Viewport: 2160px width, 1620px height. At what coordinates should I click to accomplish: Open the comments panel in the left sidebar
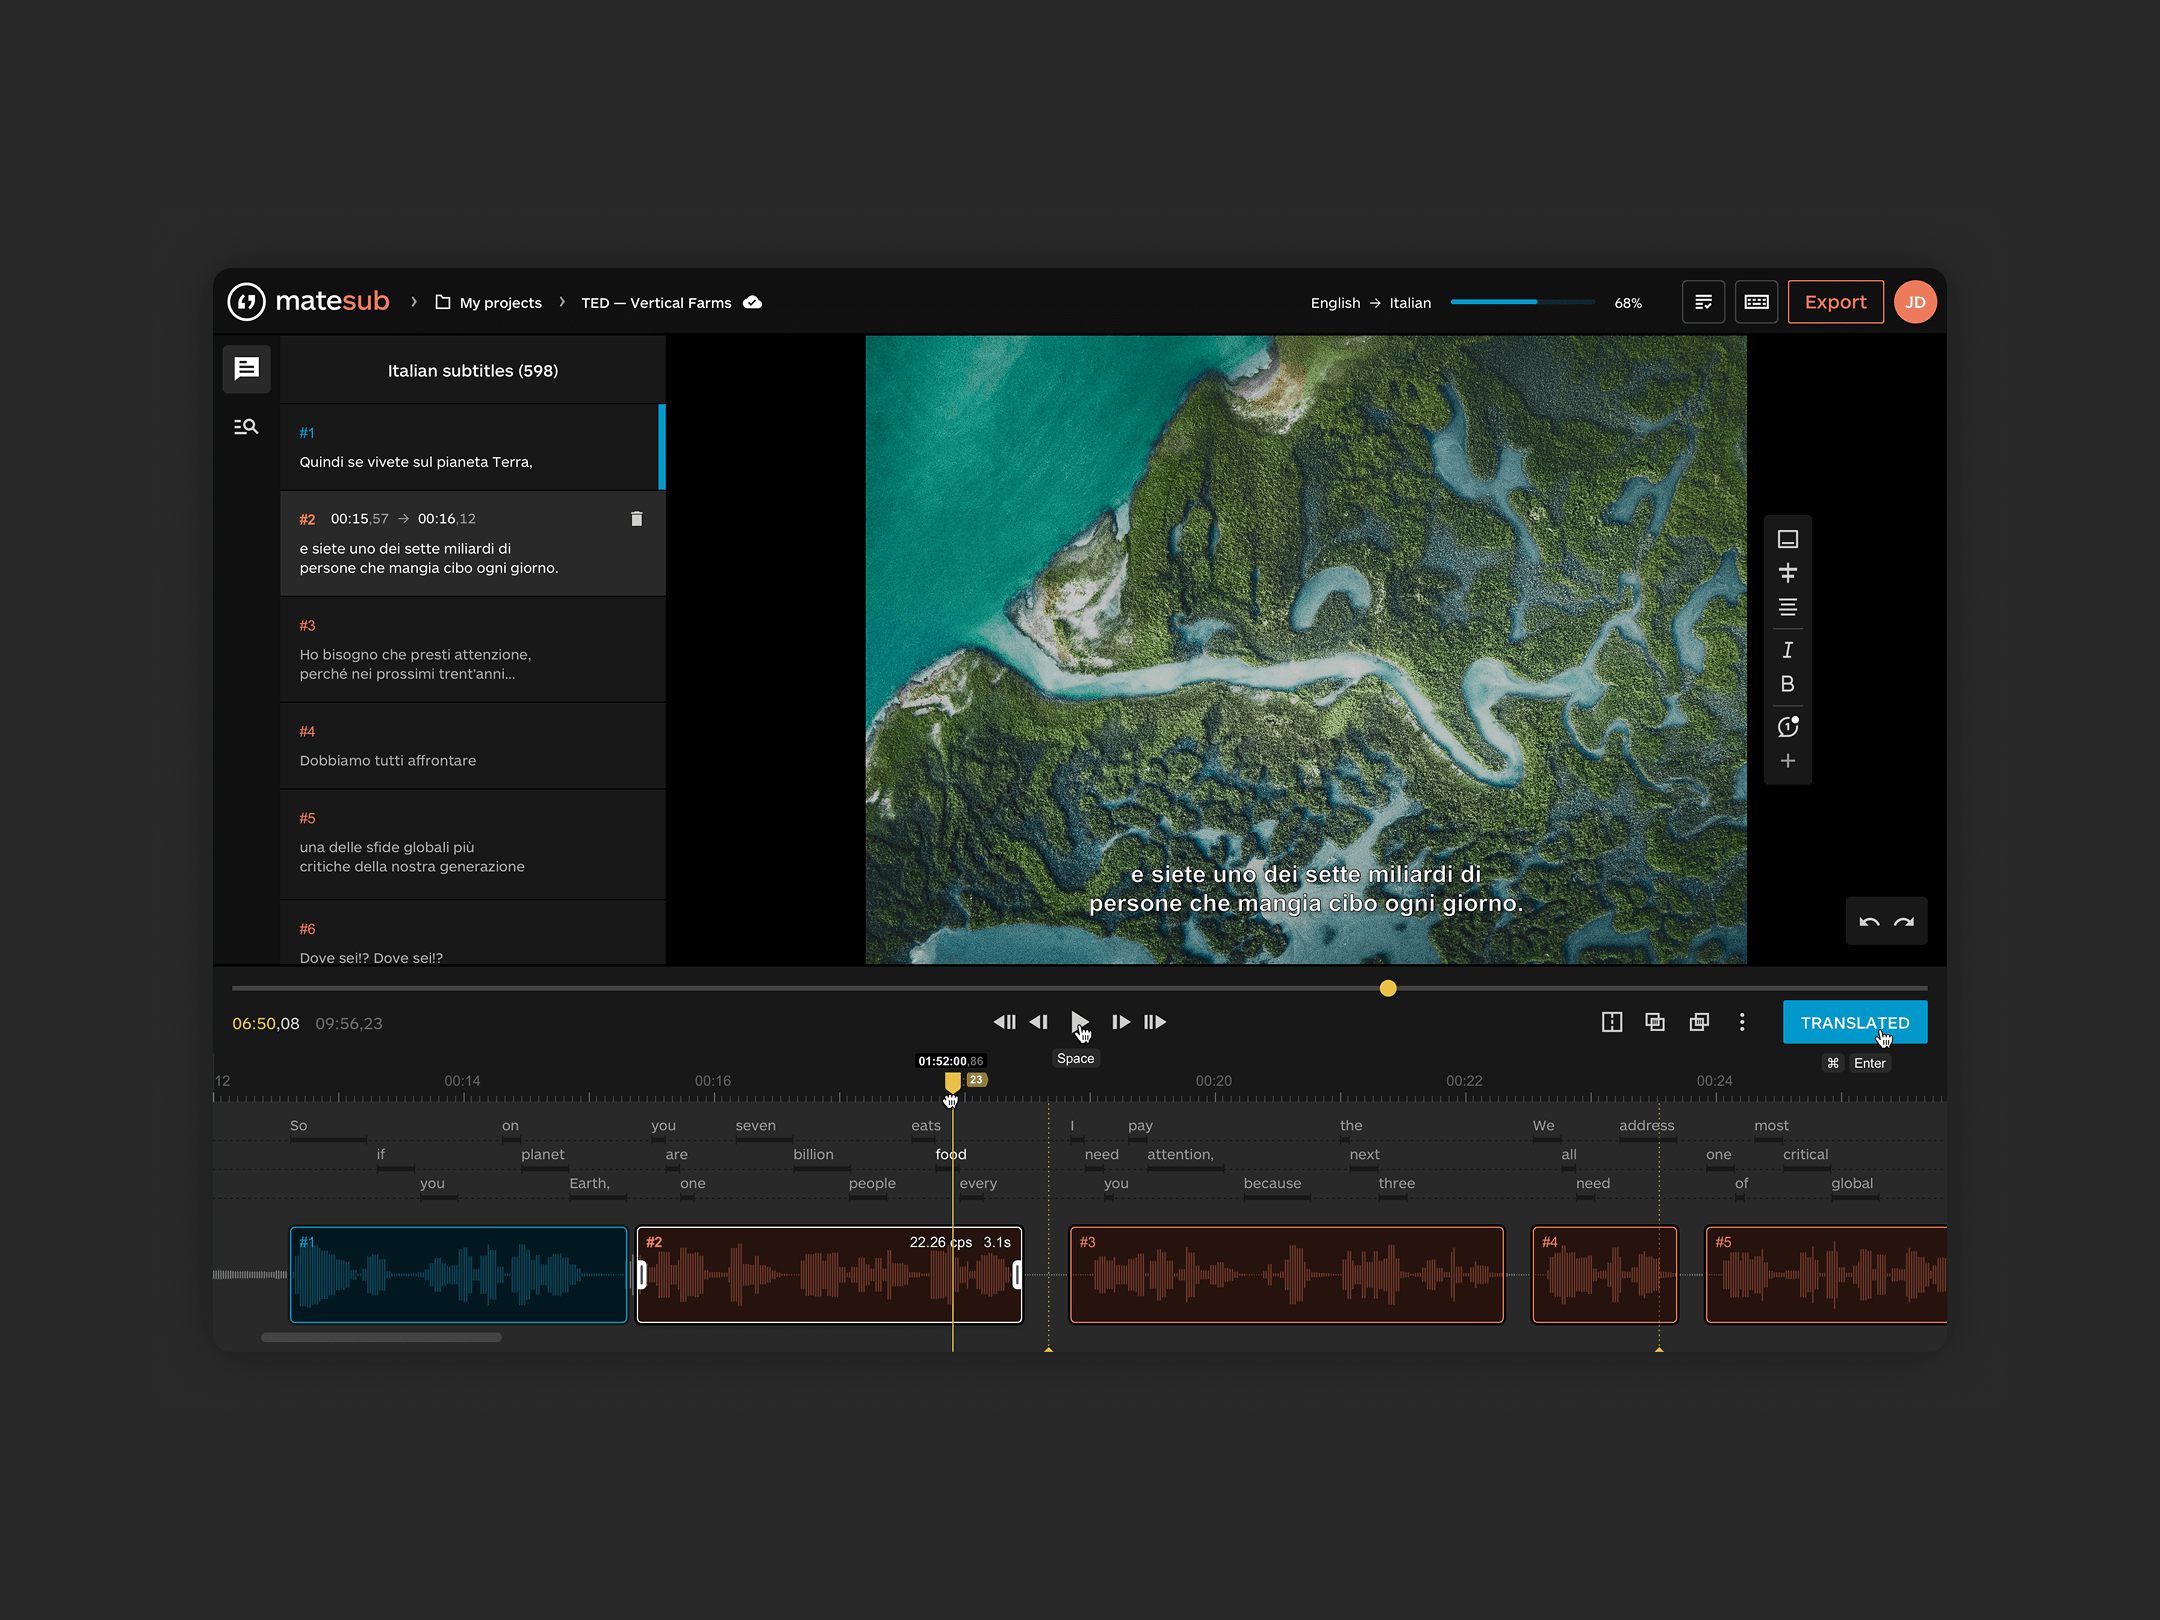246,369
